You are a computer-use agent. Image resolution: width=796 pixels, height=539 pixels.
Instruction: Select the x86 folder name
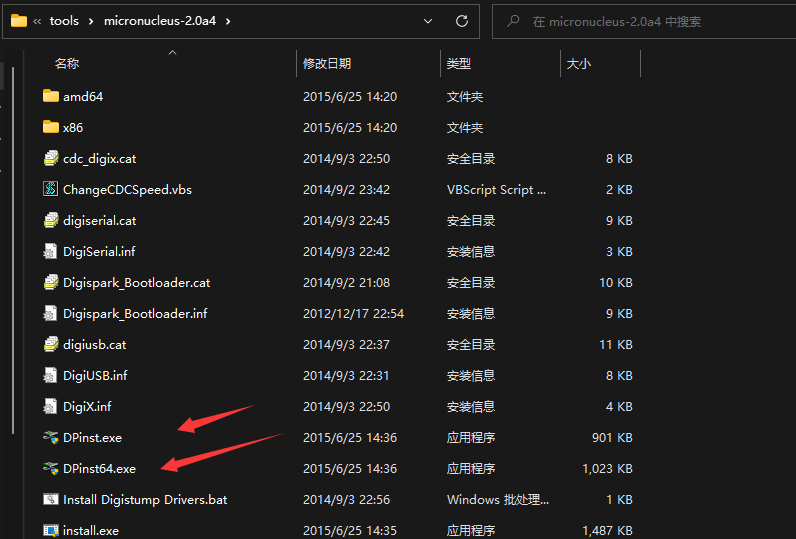click(73, 127)
